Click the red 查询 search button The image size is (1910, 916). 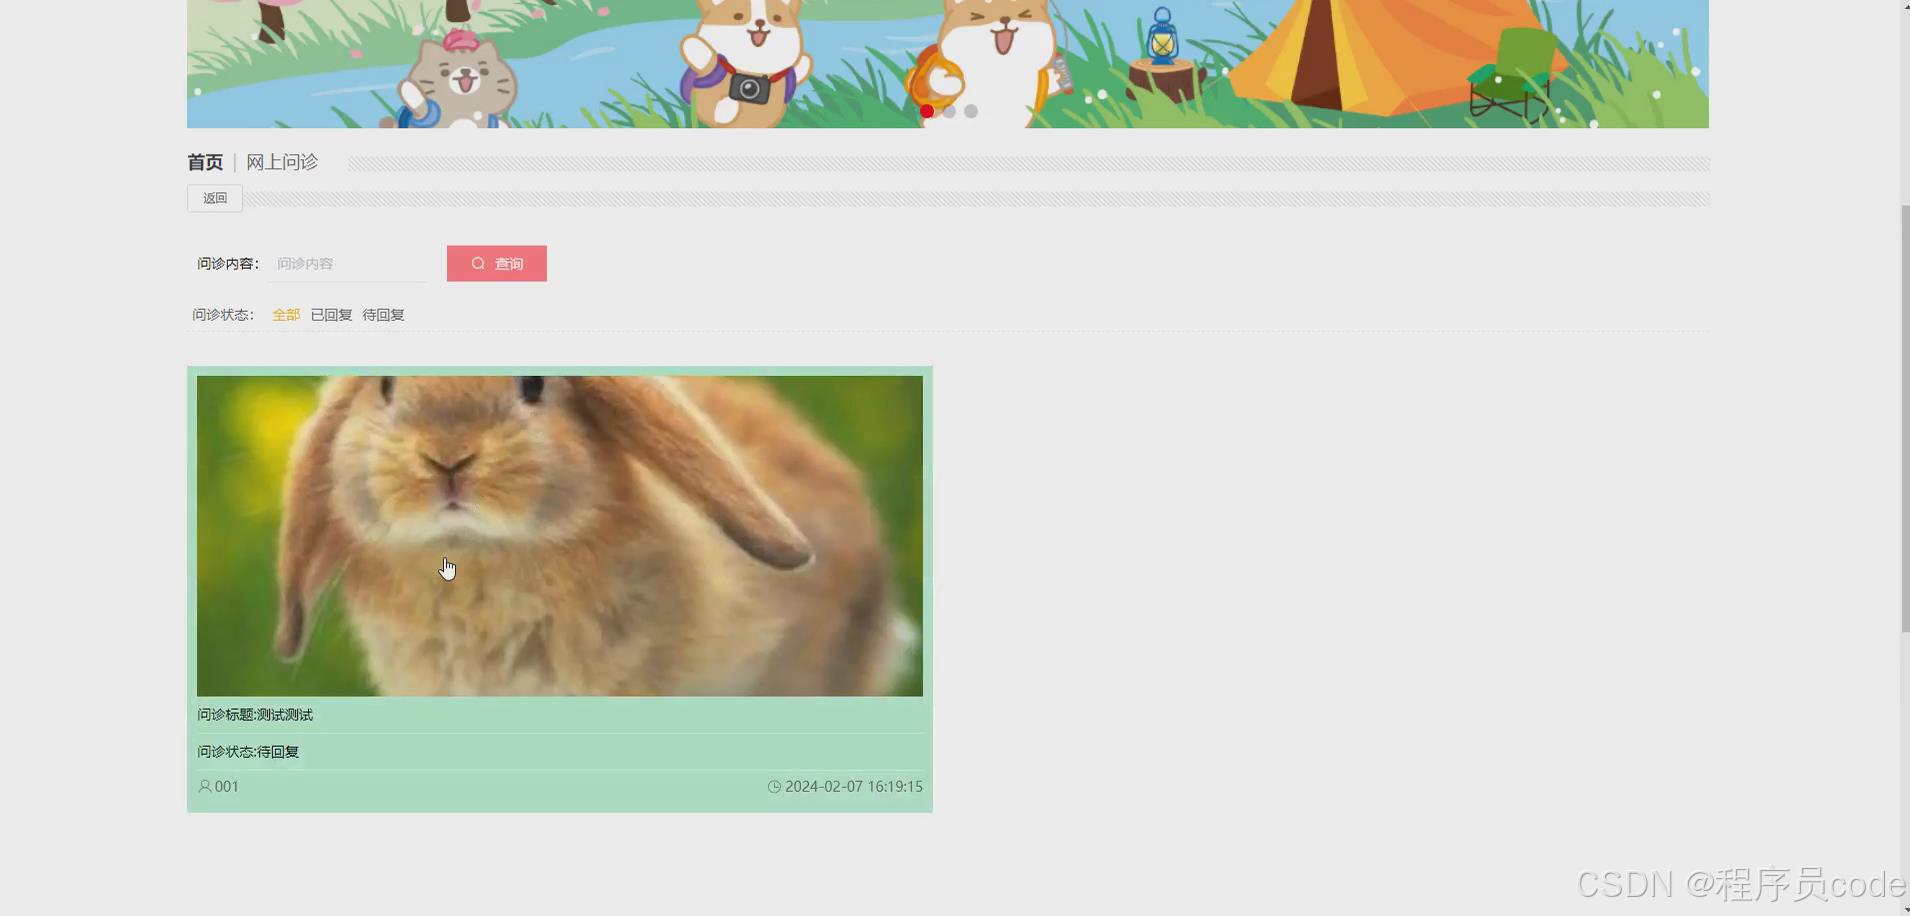pyautogui.click(x=497, y=264)
